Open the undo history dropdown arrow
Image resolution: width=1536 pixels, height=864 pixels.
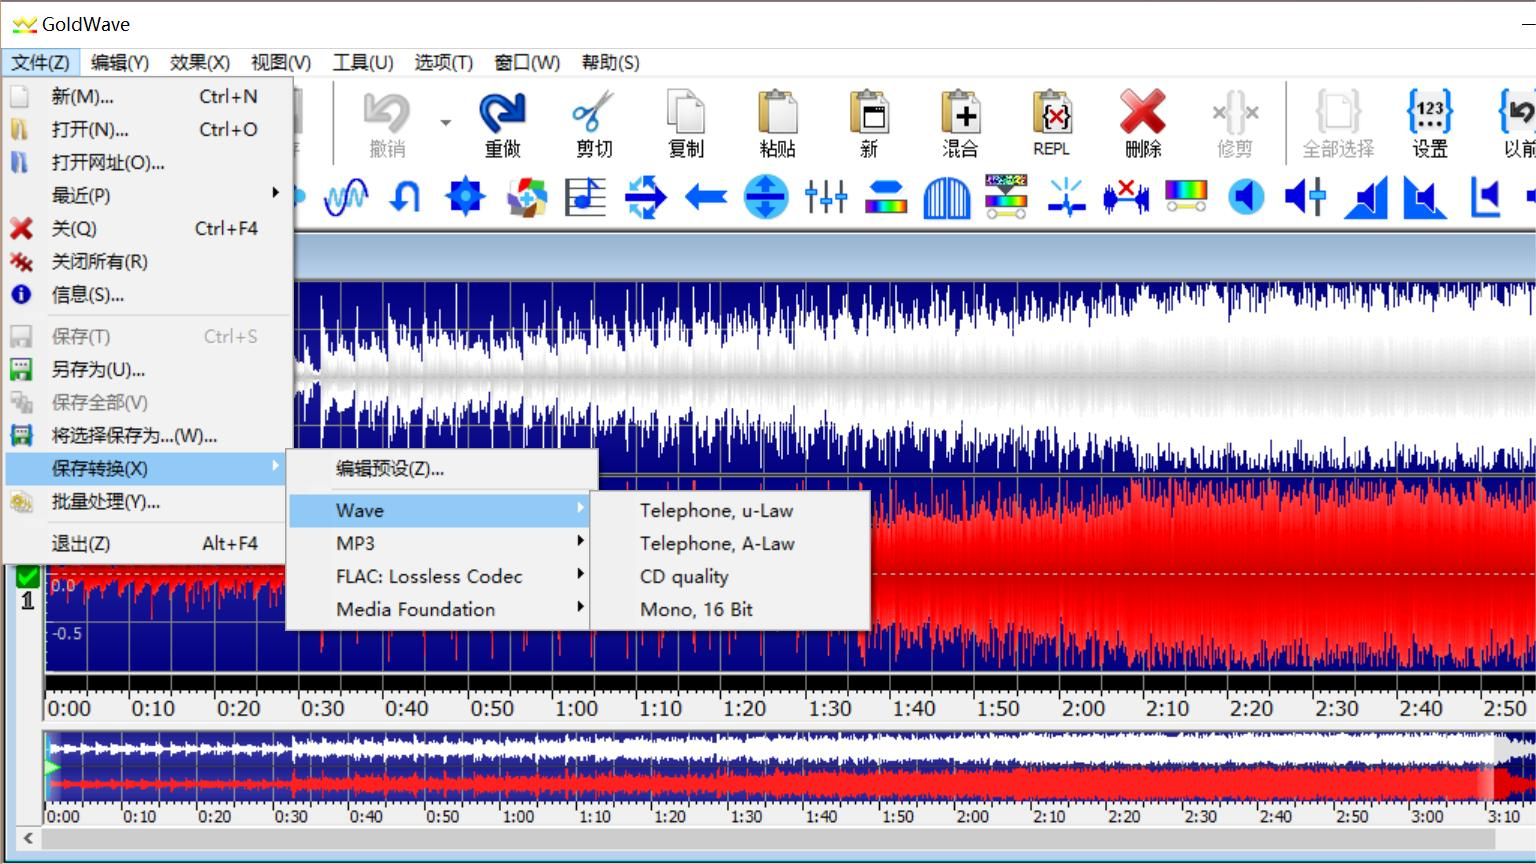pyautogui.click(x=445, y=123)
